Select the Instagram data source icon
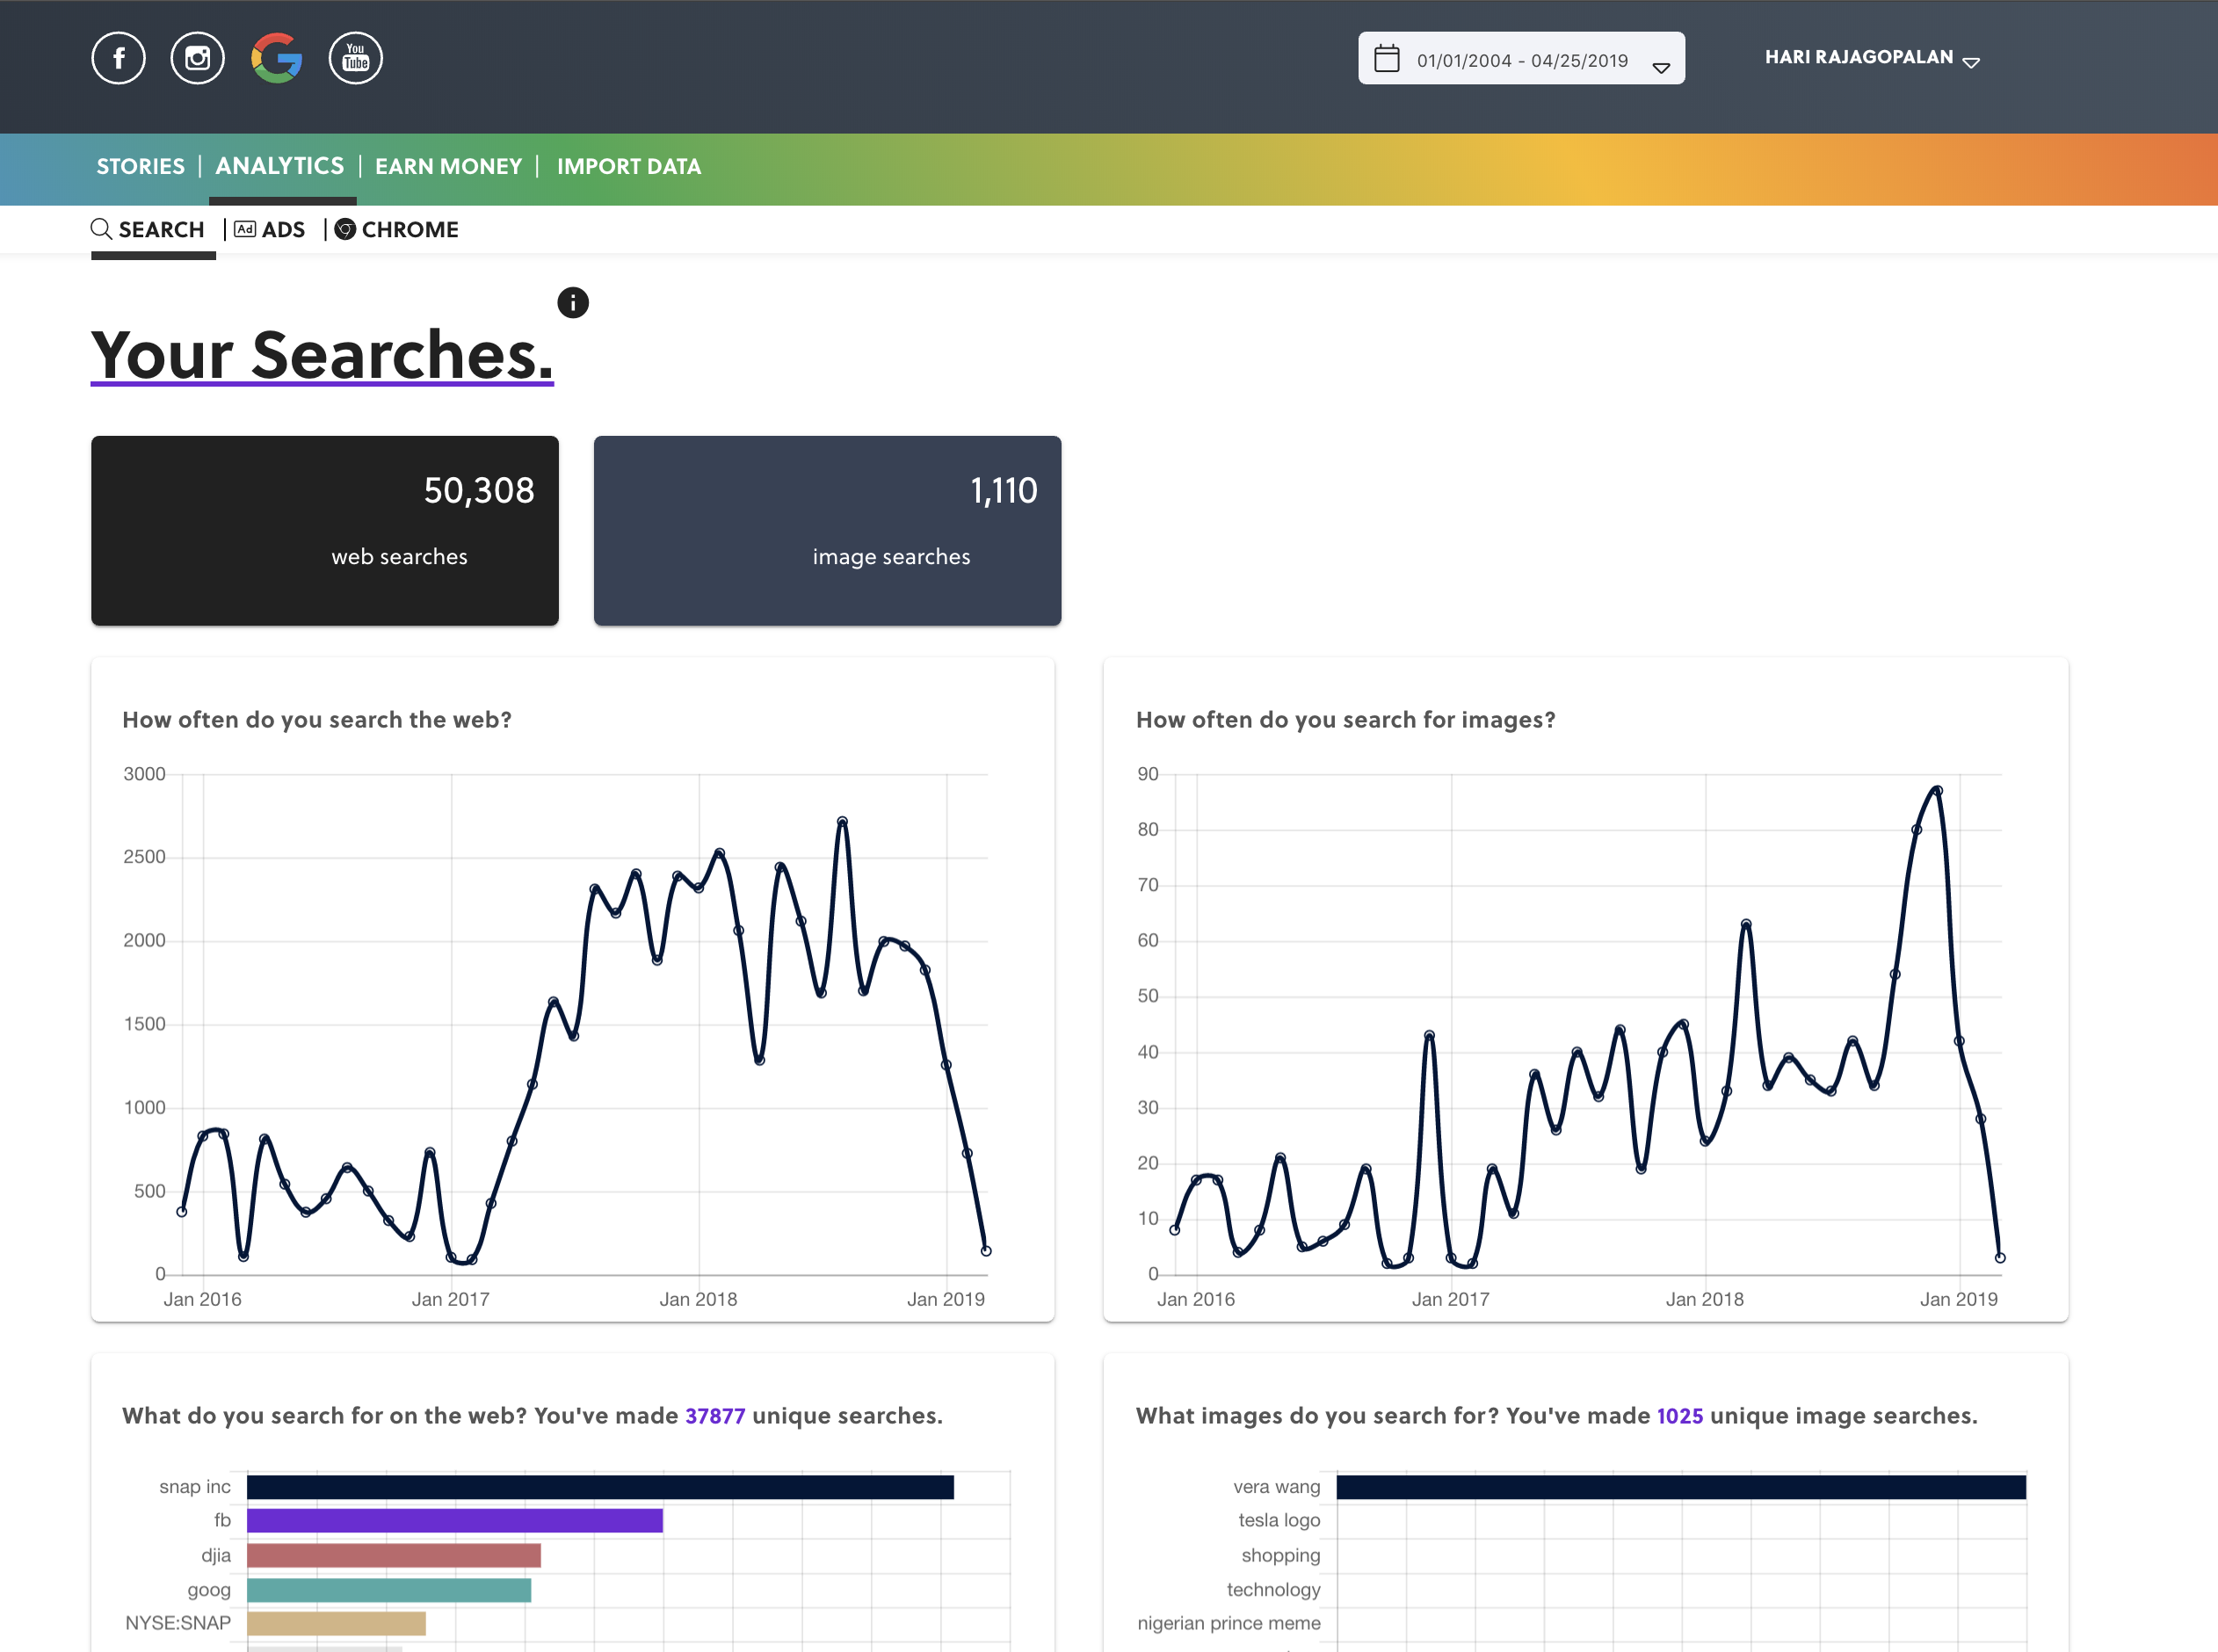The width and height of the screenshot is (2218, 1652). (197, 58)
